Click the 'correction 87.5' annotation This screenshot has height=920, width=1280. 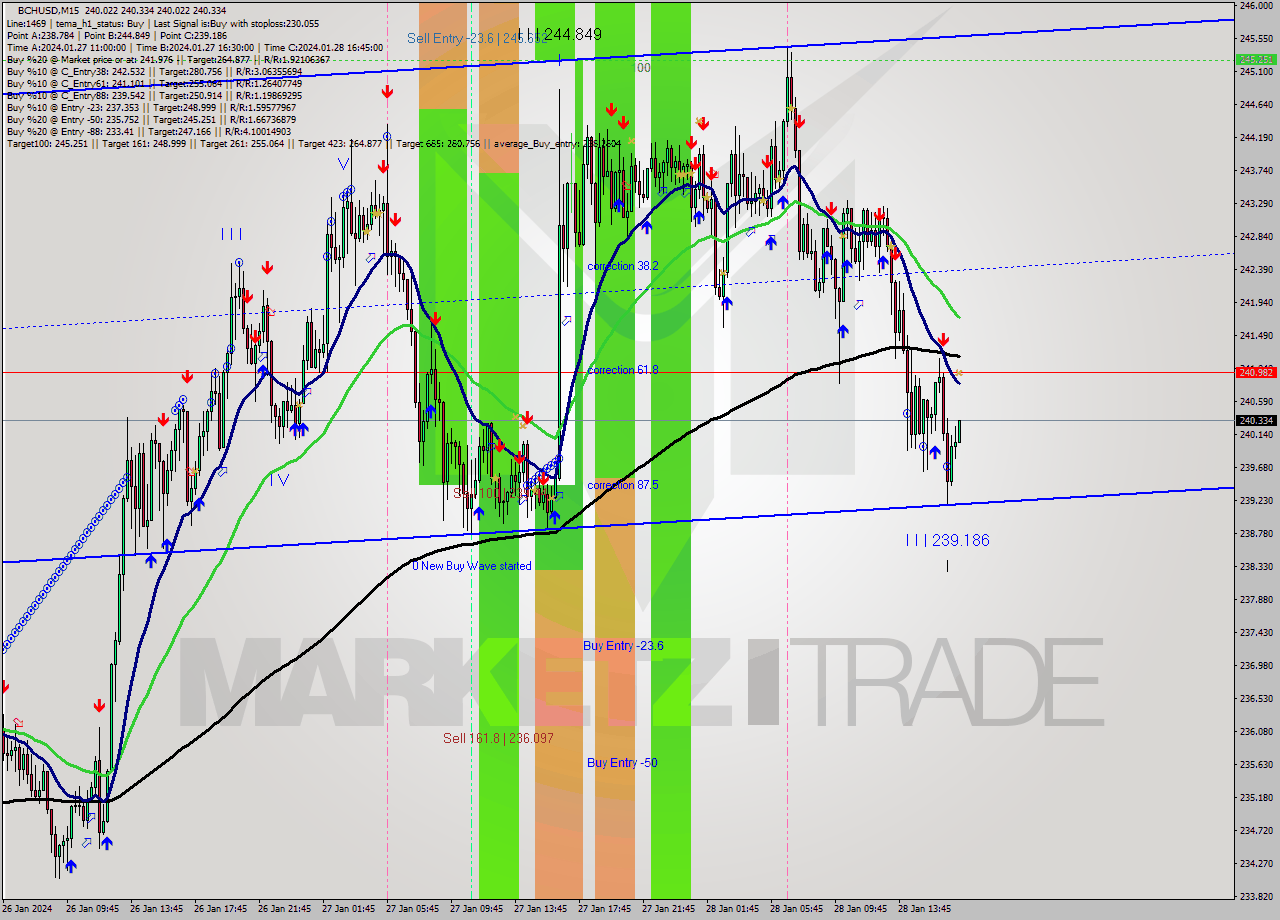(623, 485)
